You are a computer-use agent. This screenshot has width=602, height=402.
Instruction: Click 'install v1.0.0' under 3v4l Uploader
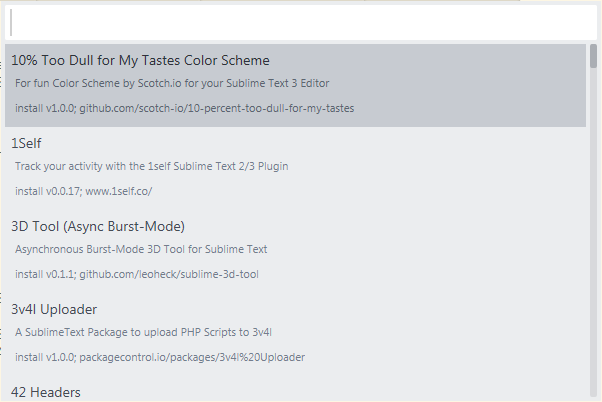(42, 356)
